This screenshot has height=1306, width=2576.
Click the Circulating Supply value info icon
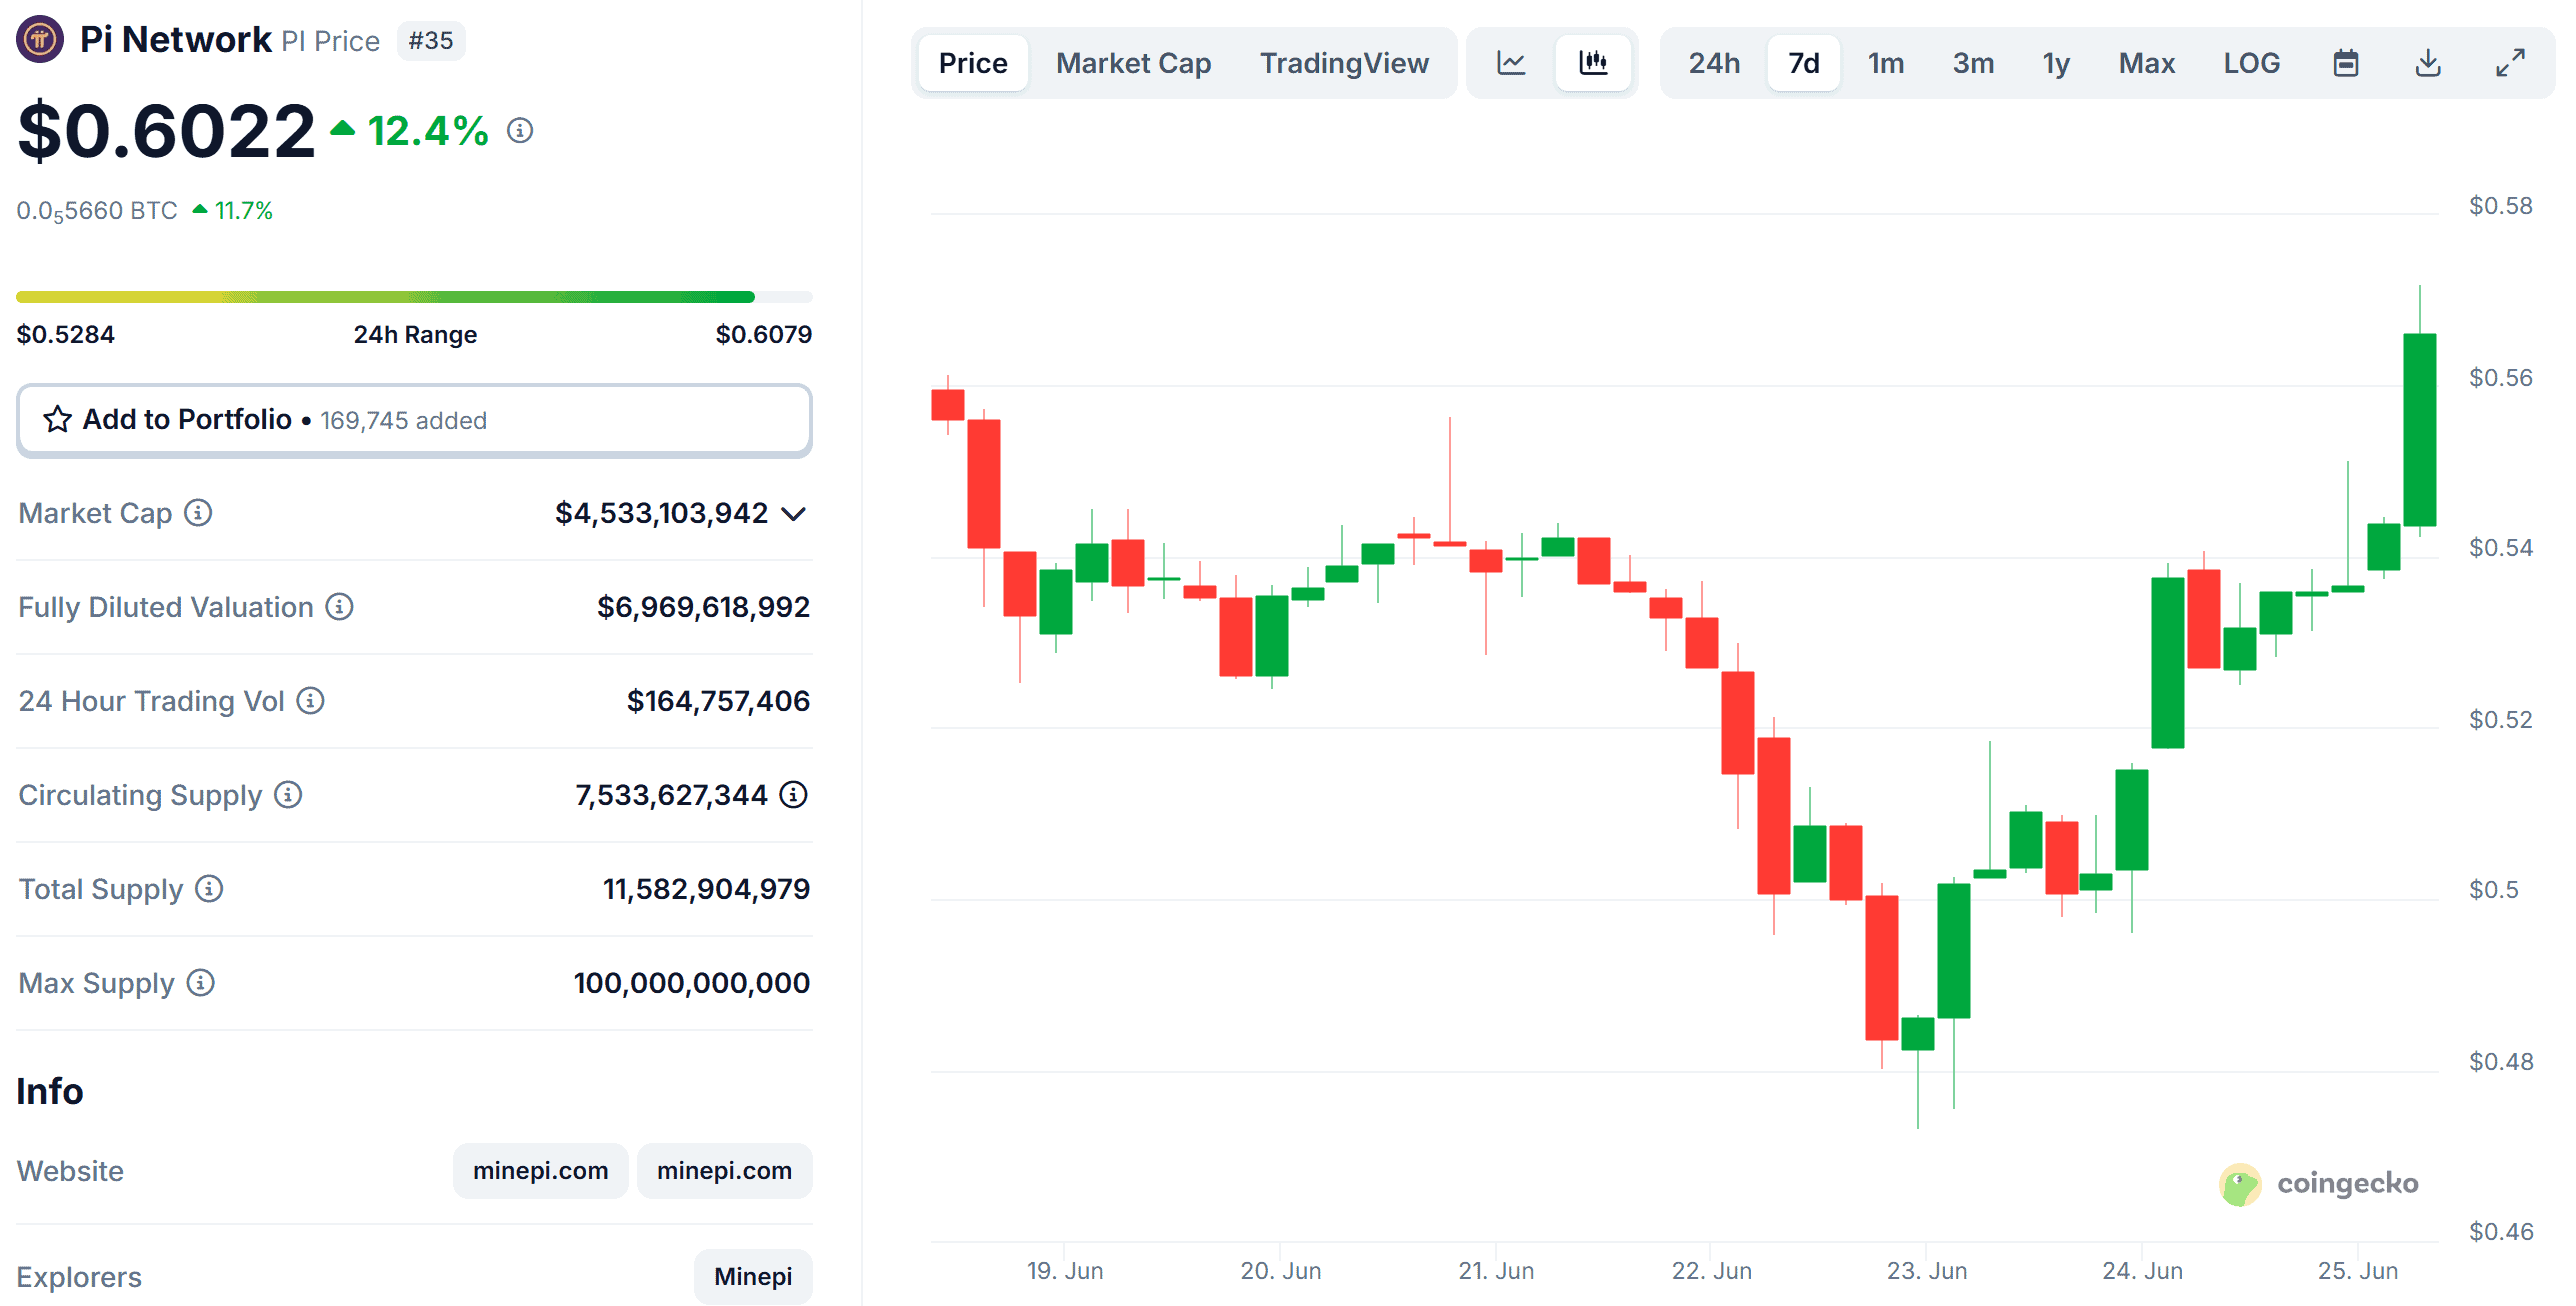tap(794, 795)
